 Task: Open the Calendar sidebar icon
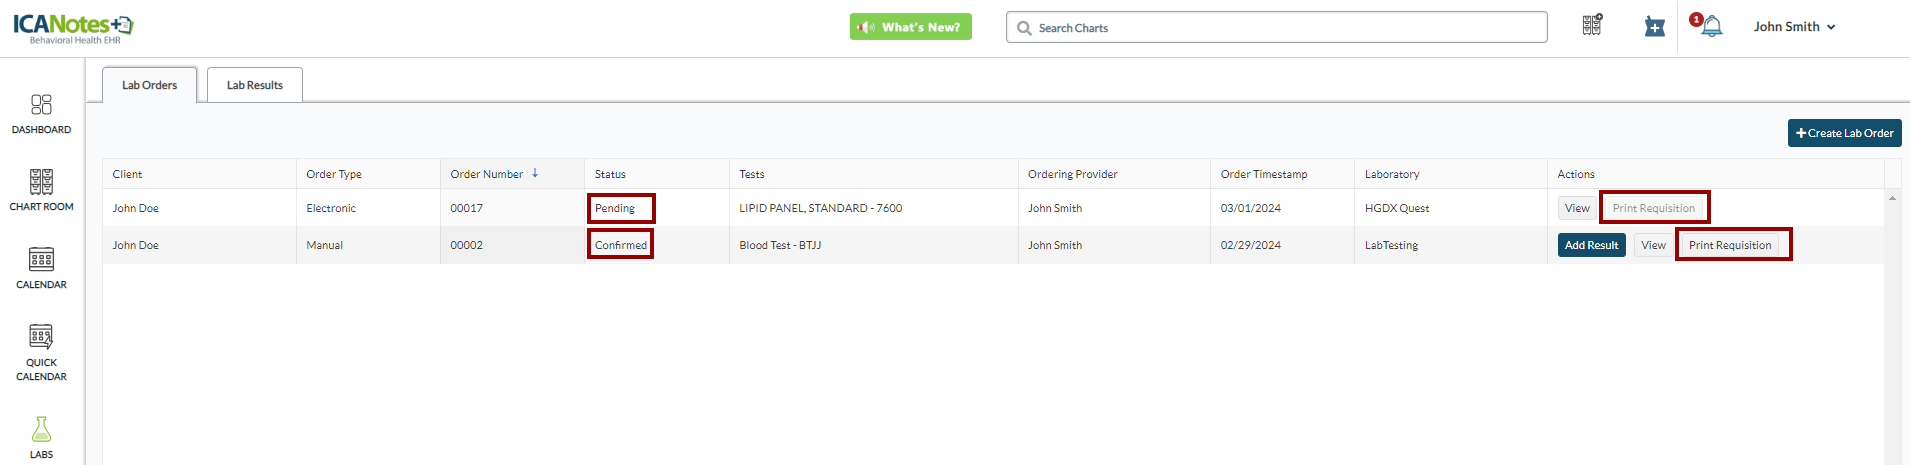pos(41,260)
